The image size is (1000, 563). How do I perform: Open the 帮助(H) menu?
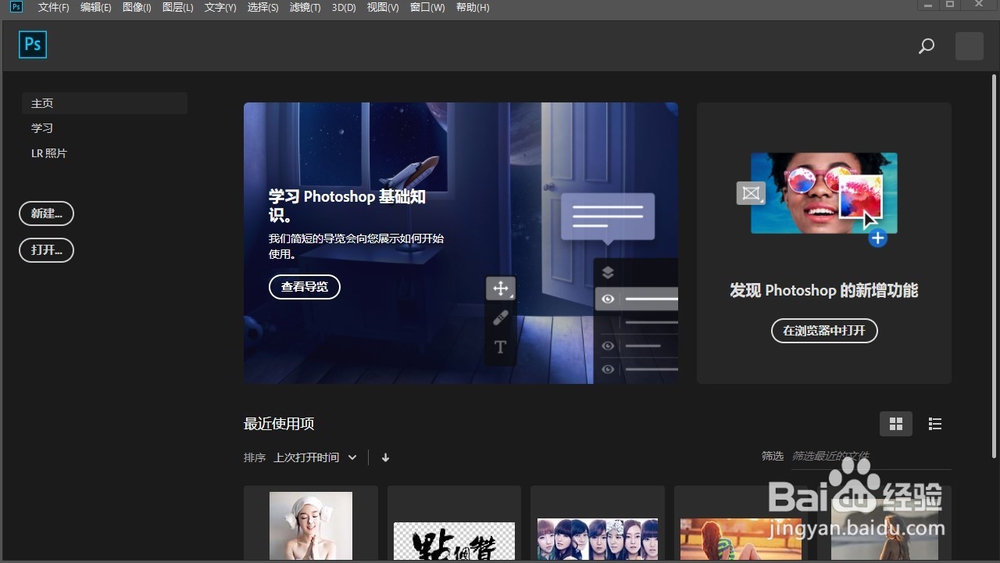coord(473,8)
